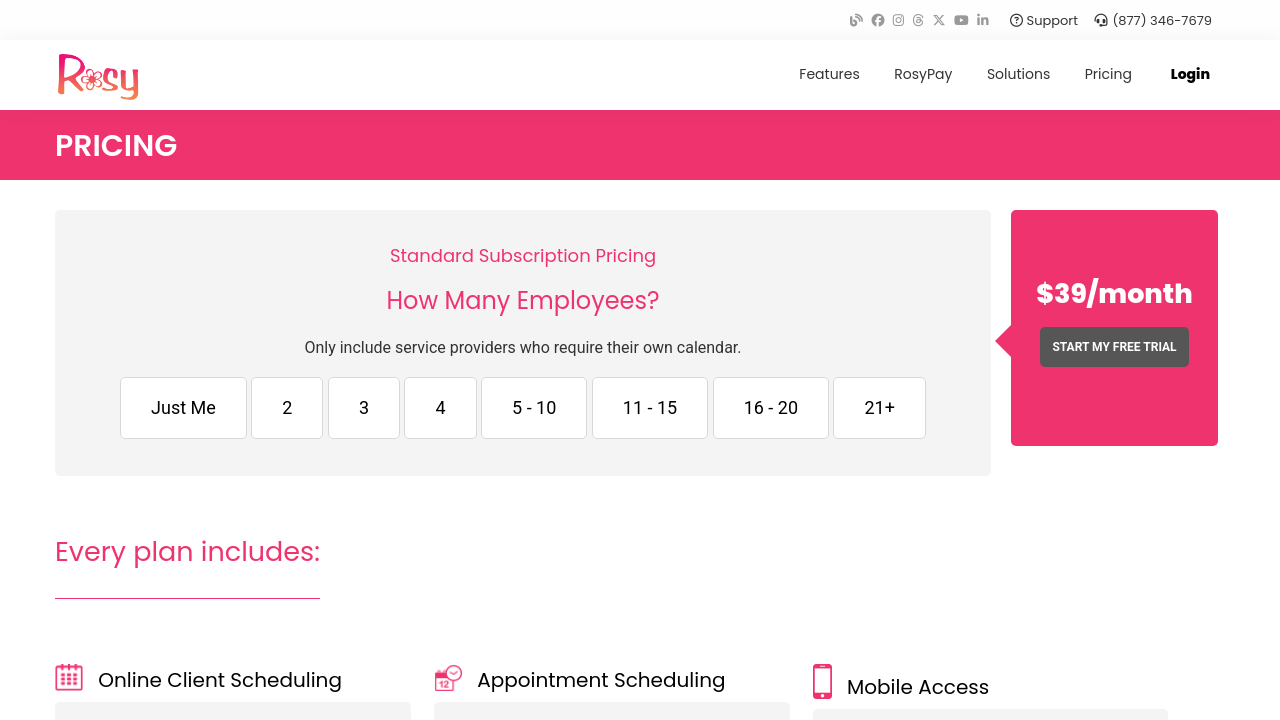Click the Rosy logo

pos(98,76)
